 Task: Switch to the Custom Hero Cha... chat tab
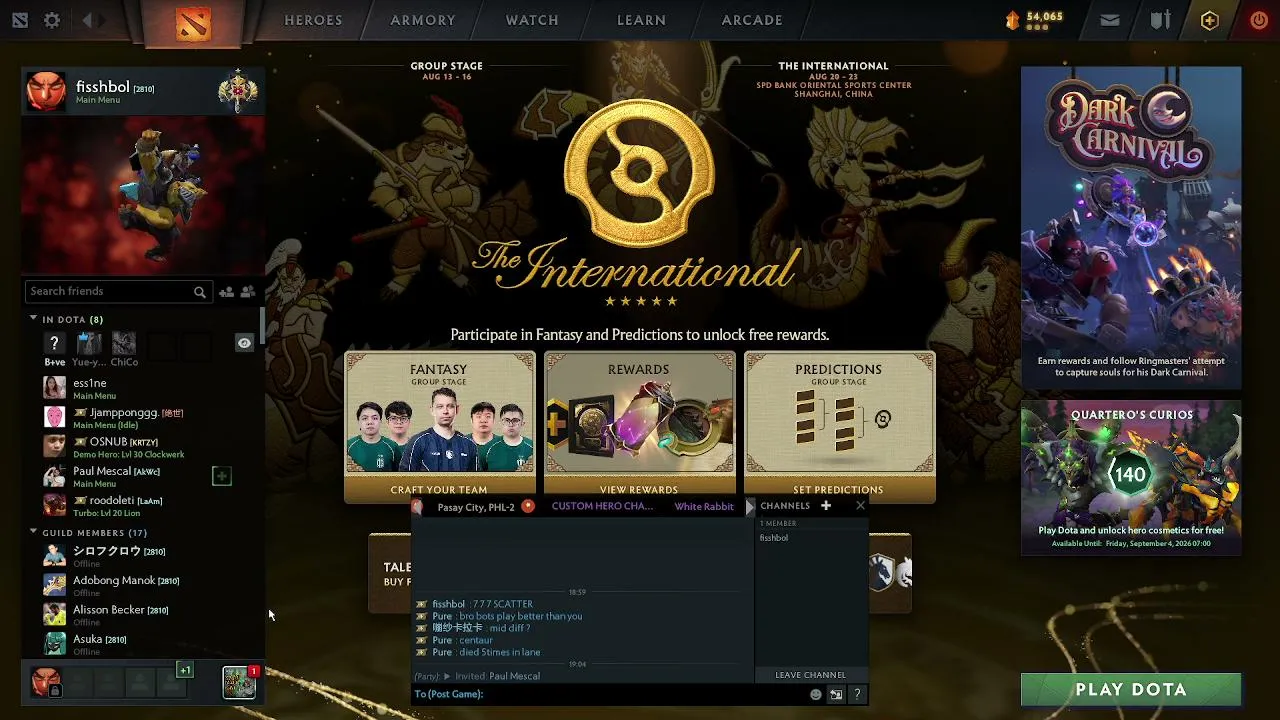point(602,506)
